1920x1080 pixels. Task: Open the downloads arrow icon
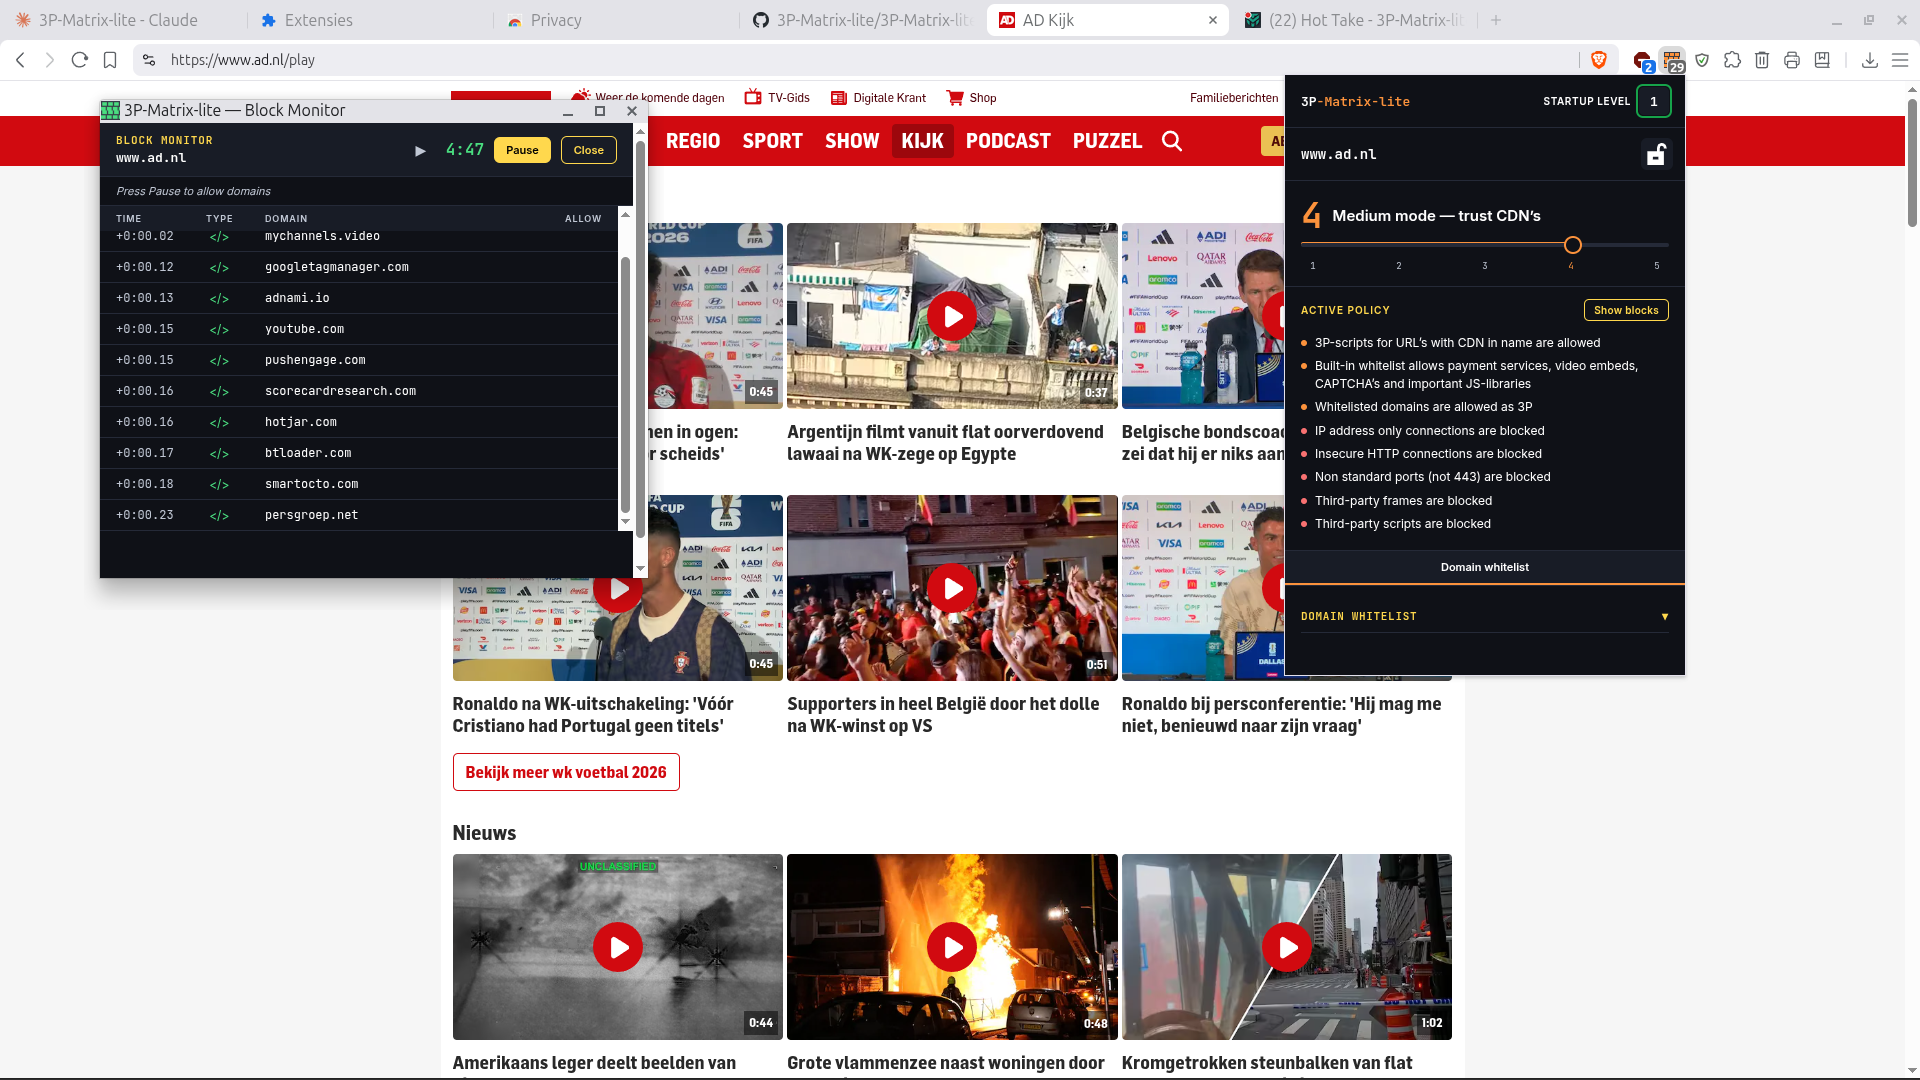pos(1869,60)
